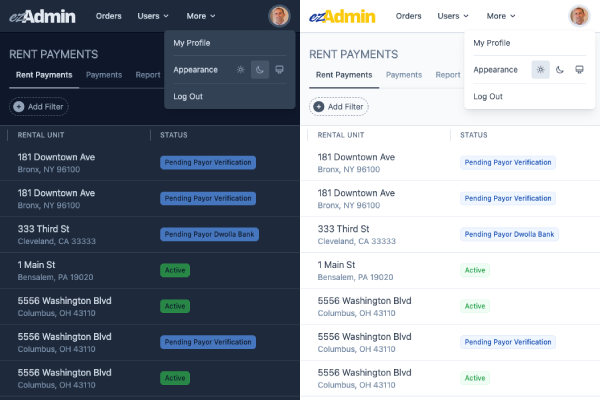Expand Users dropdown in light panel
600x400 pixels.
(x=453, y=16)
